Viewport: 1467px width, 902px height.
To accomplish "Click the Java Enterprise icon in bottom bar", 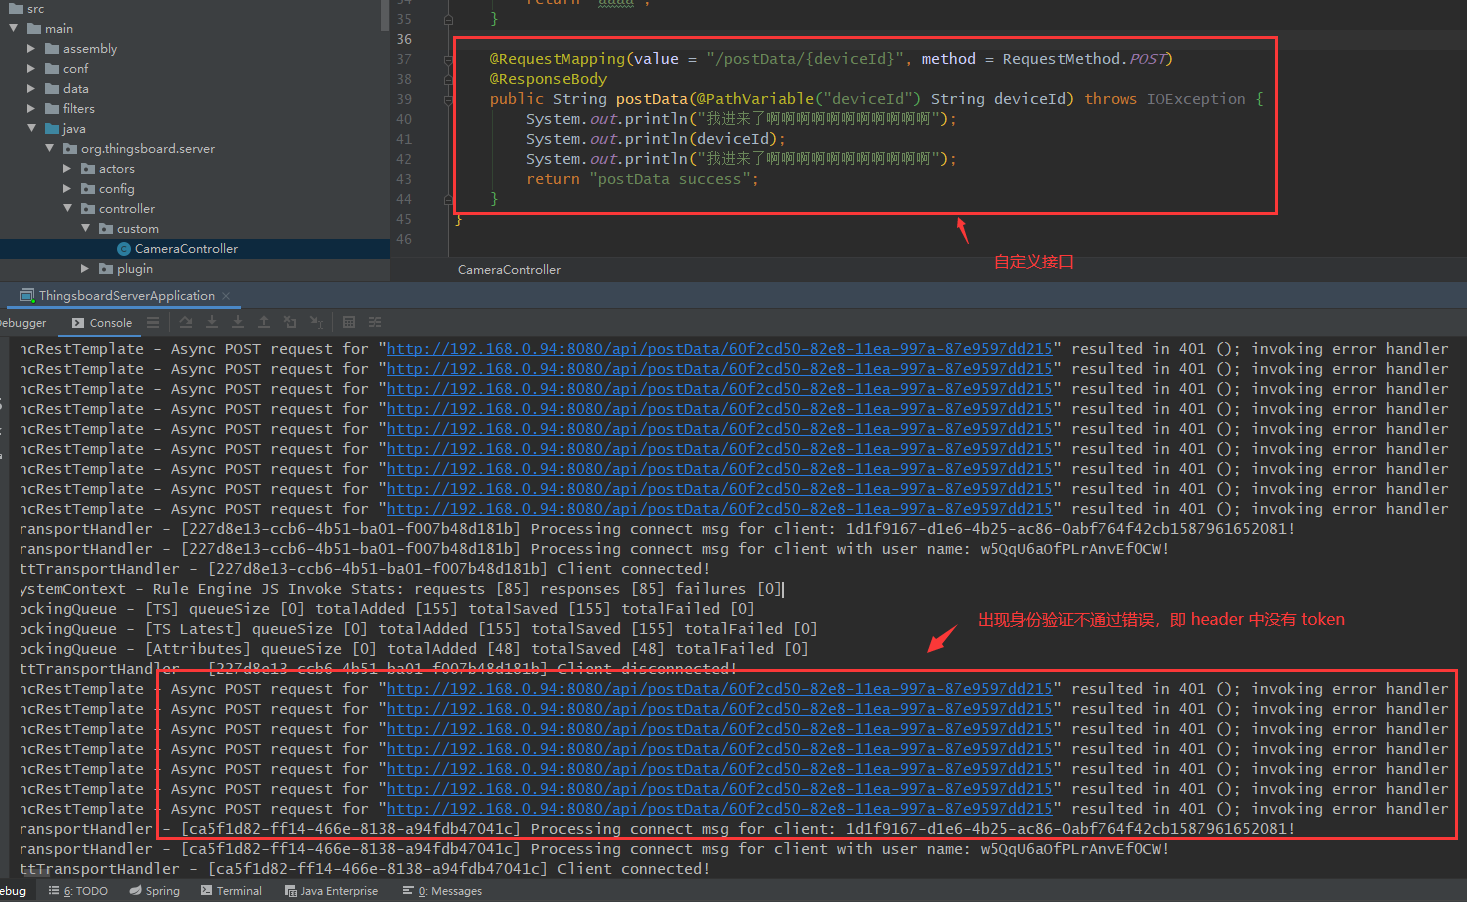I will pyautogui.click(x=291, y=891).
